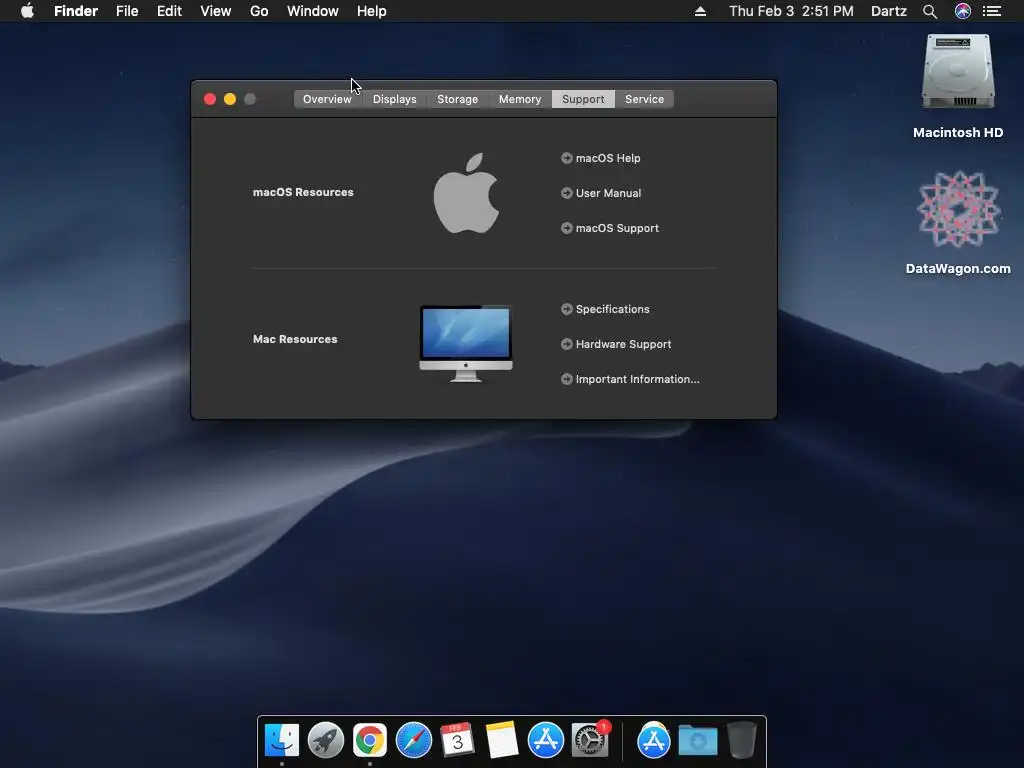
Task: Open the Finder menu in menu bar
Action: click(76, 11)
